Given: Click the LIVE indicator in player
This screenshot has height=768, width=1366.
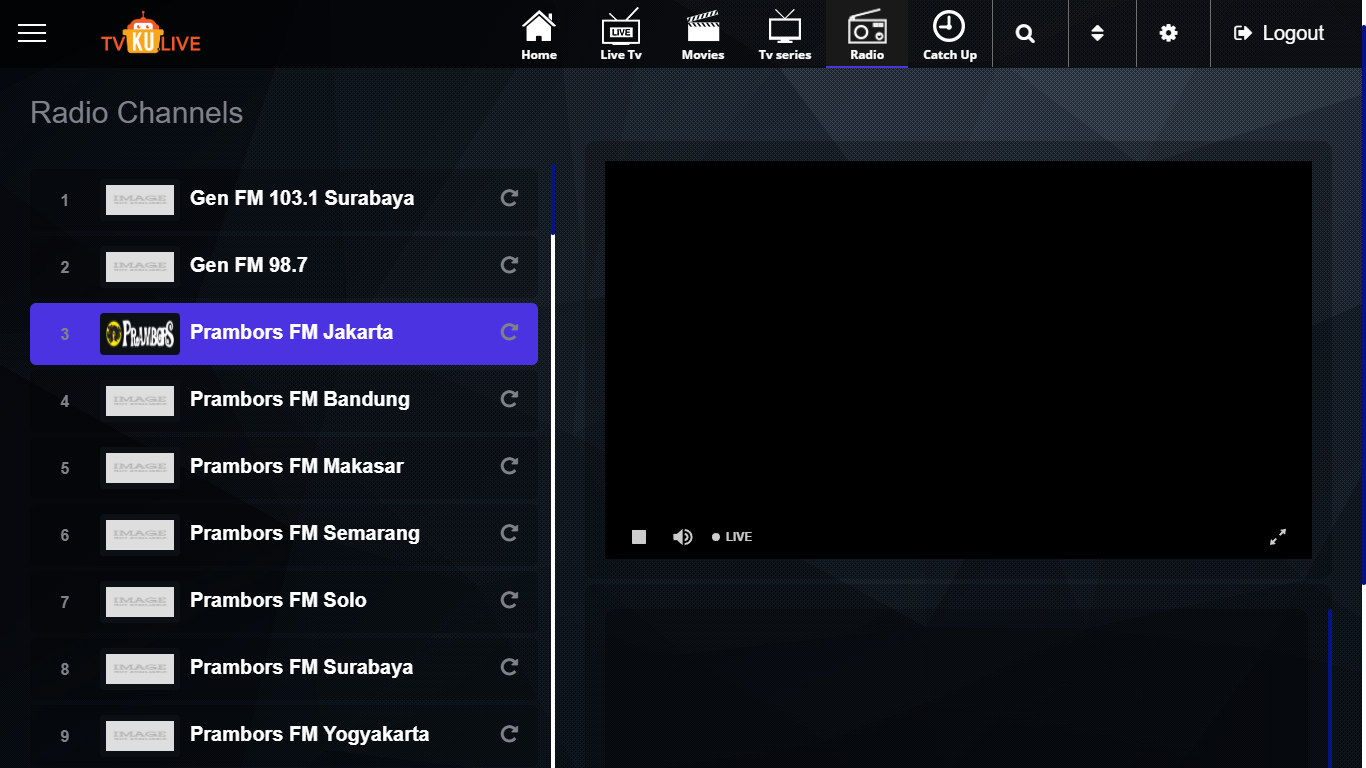Looking at the screenshot, I should [x=732, y=537].
